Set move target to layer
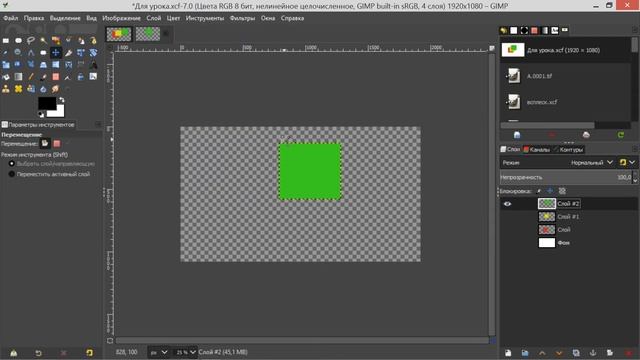 (44, 143)
